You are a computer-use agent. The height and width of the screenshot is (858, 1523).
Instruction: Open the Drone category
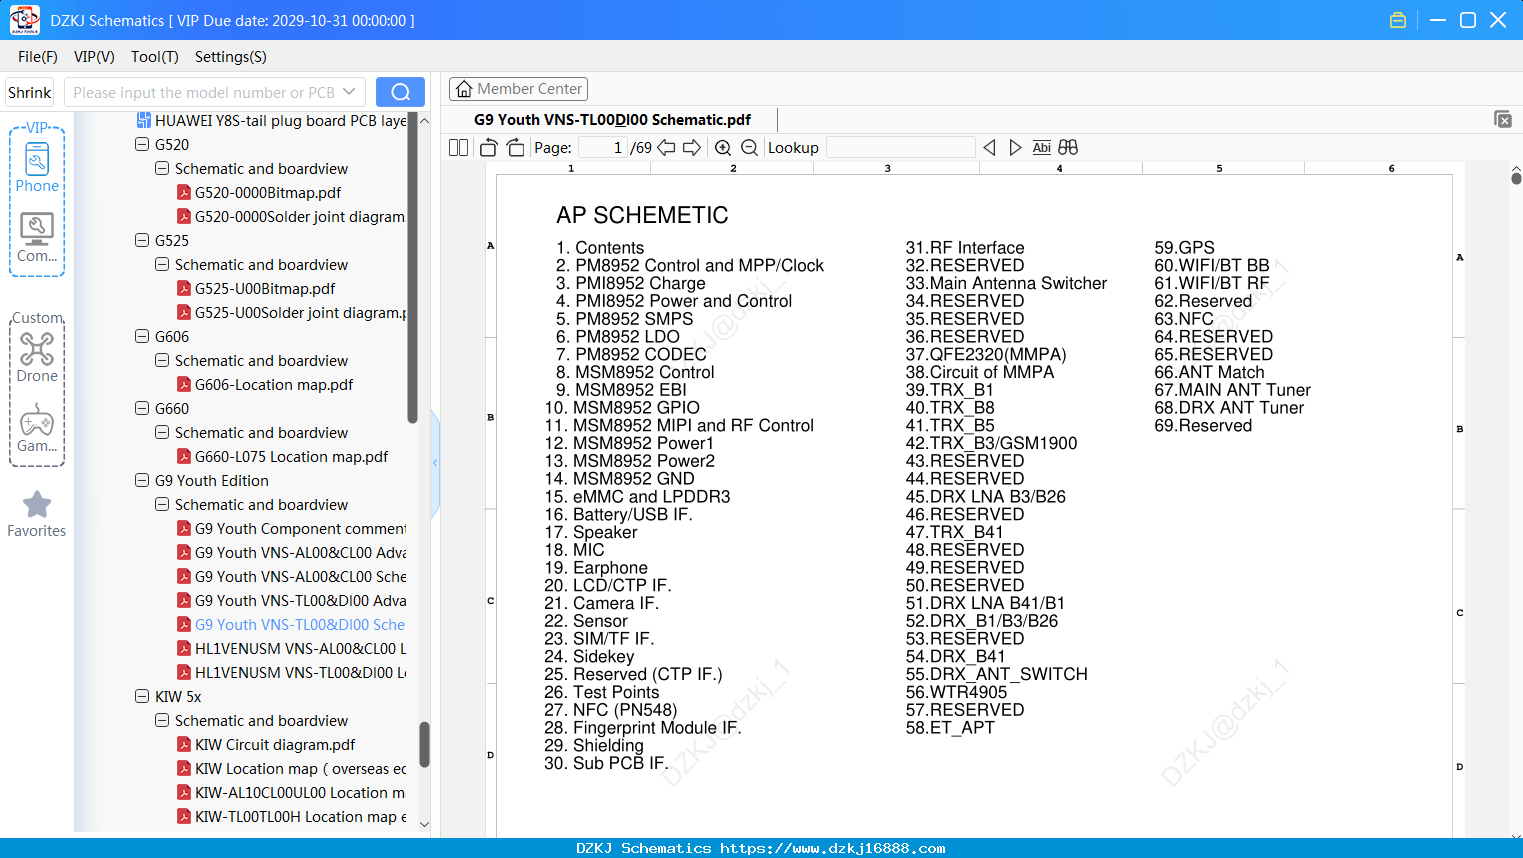point(37,357)
